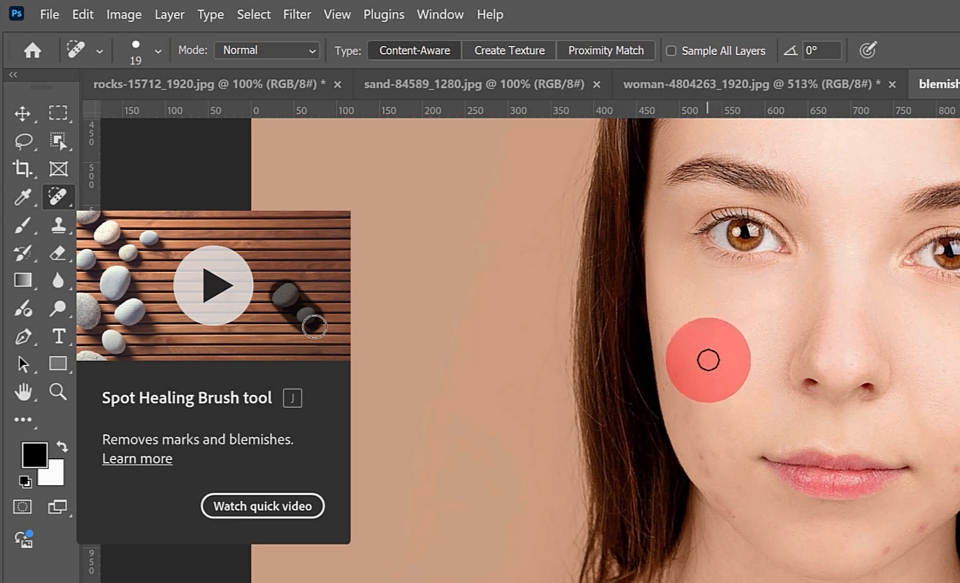Click the black foreground color swatch
The width and height of the screenshot is (960, 583).
pyautogui.click(x=34, y=454)
